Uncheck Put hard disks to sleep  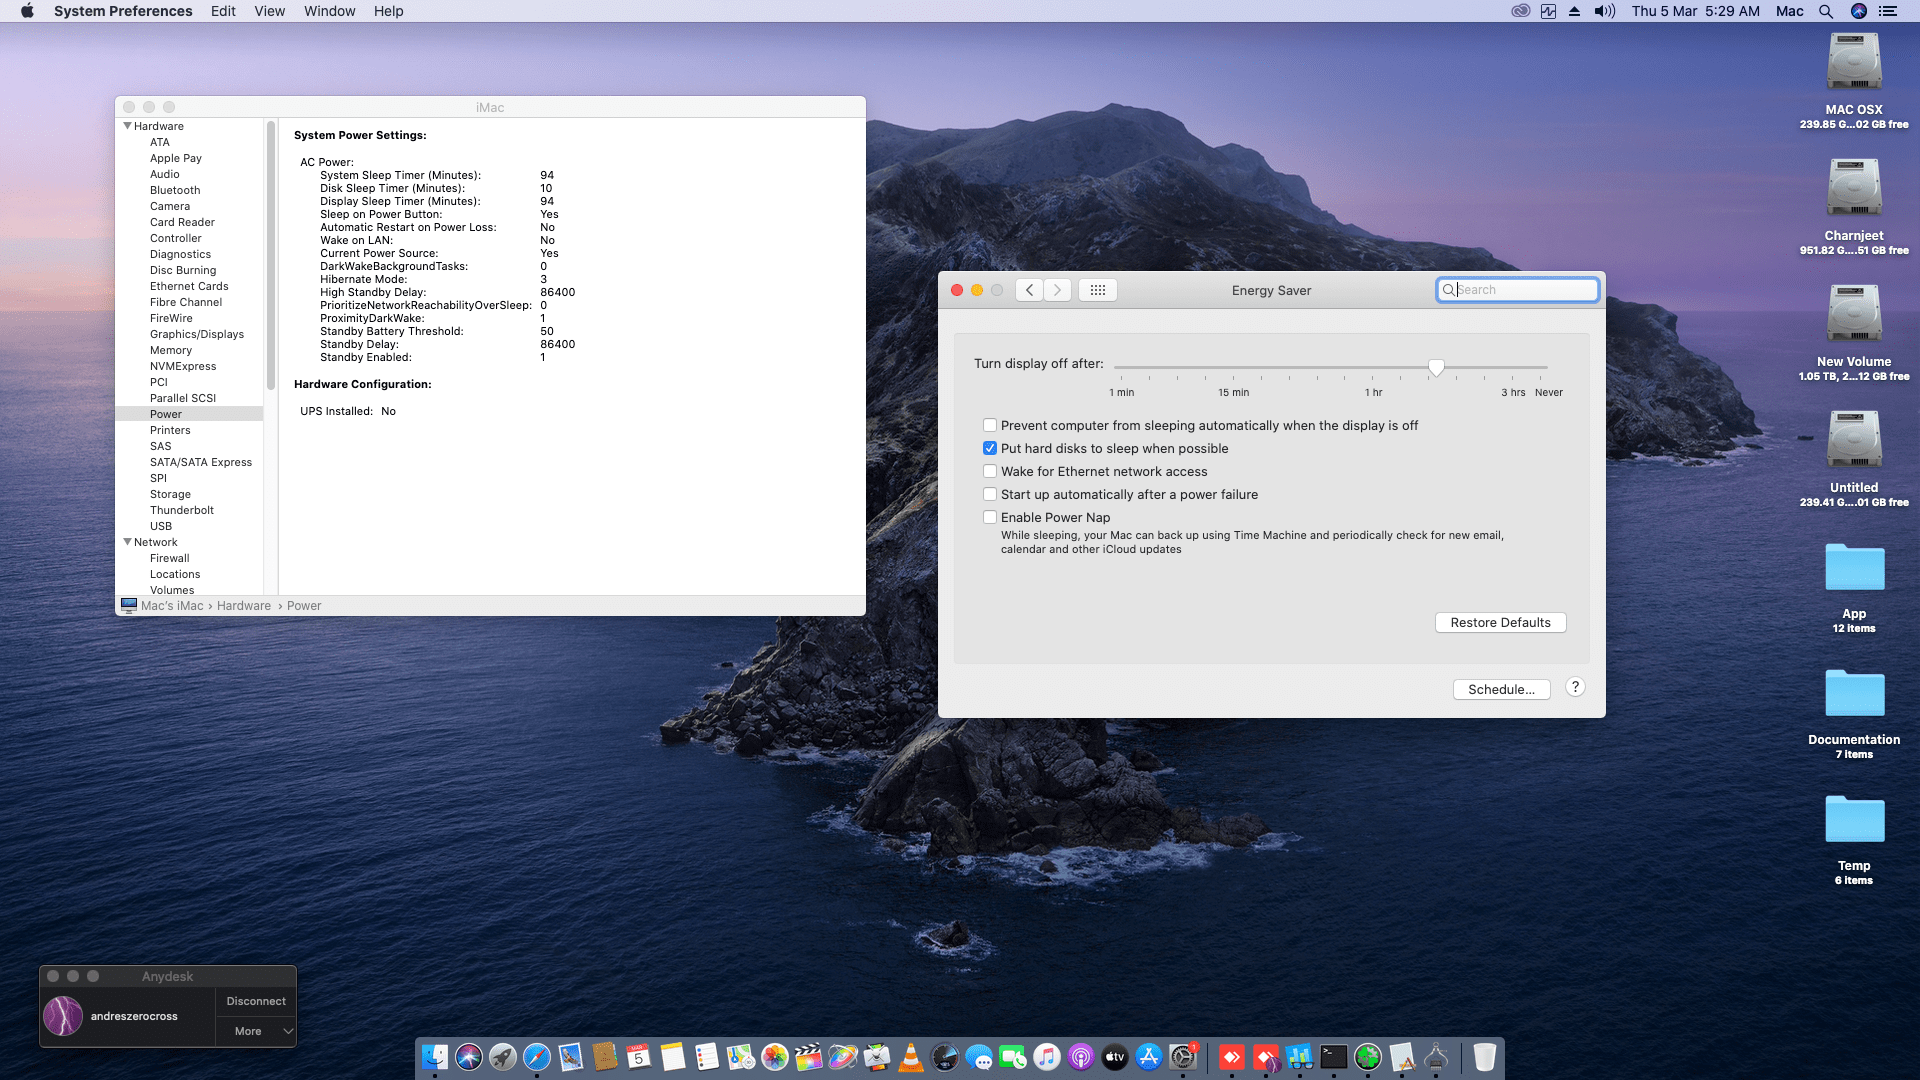click(990, 448)
